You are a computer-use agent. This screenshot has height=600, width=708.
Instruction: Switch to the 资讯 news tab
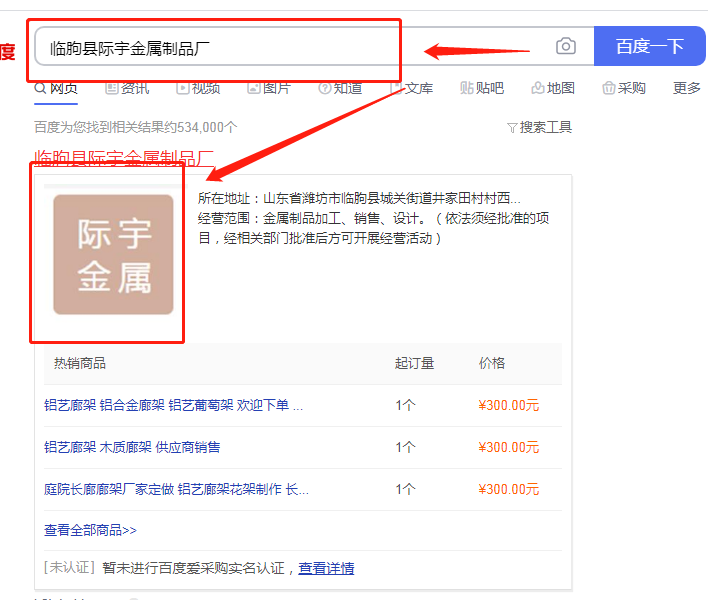coord(127,88)
